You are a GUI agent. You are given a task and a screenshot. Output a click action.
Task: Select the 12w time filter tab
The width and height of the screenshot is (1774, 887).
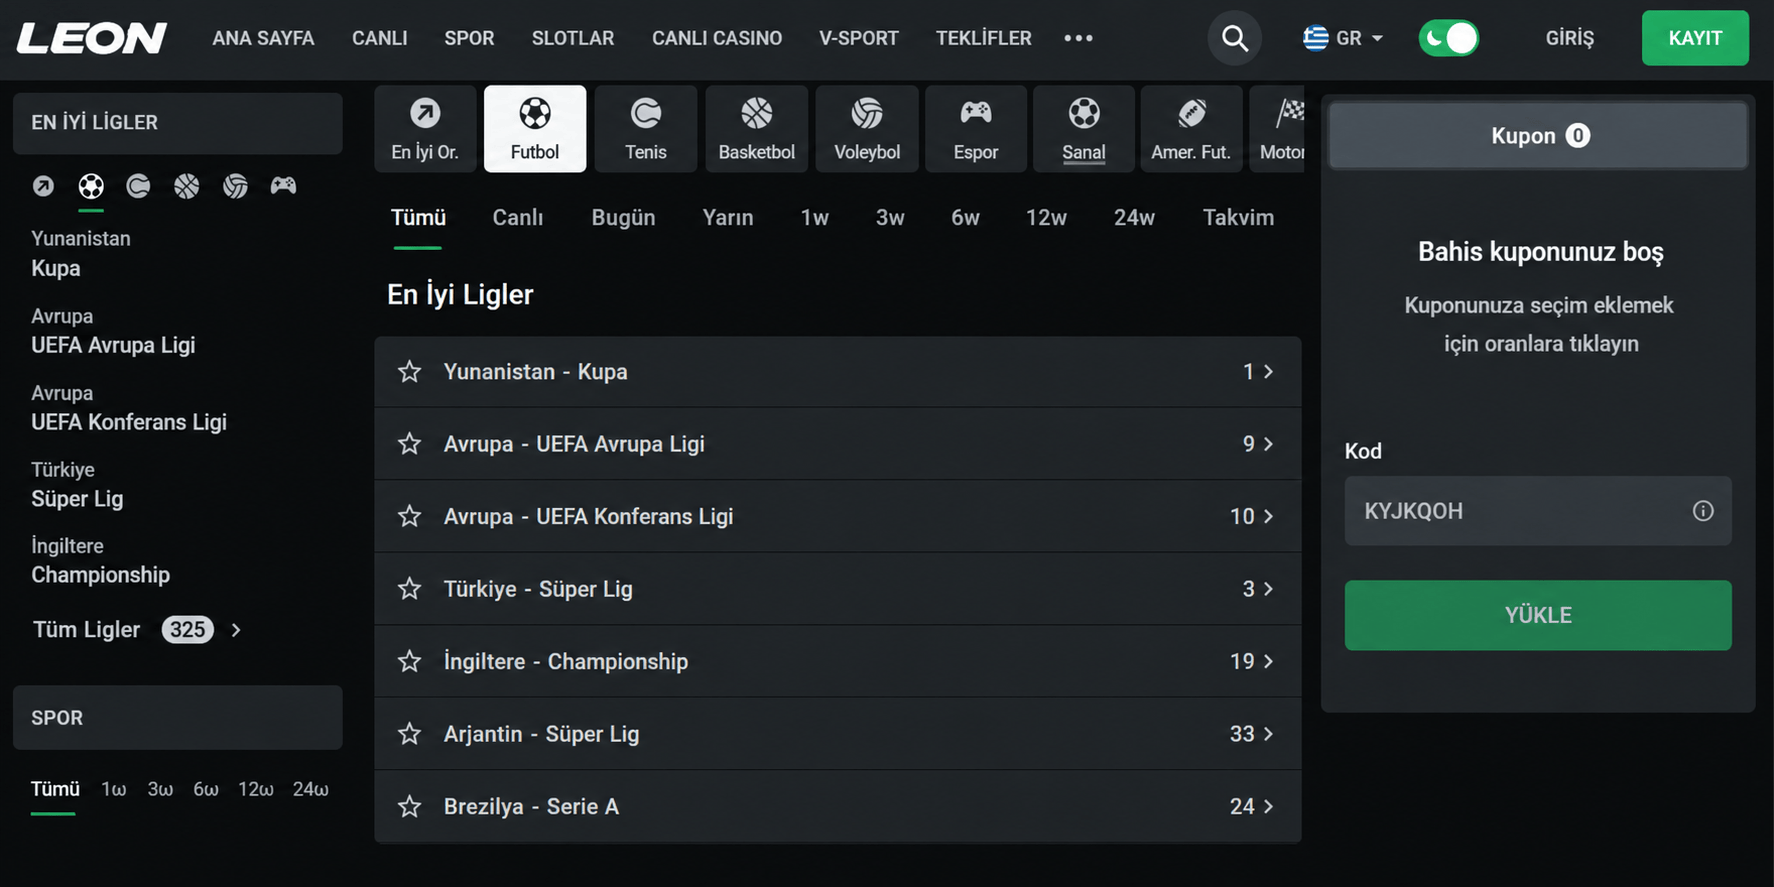point(1046,218)
